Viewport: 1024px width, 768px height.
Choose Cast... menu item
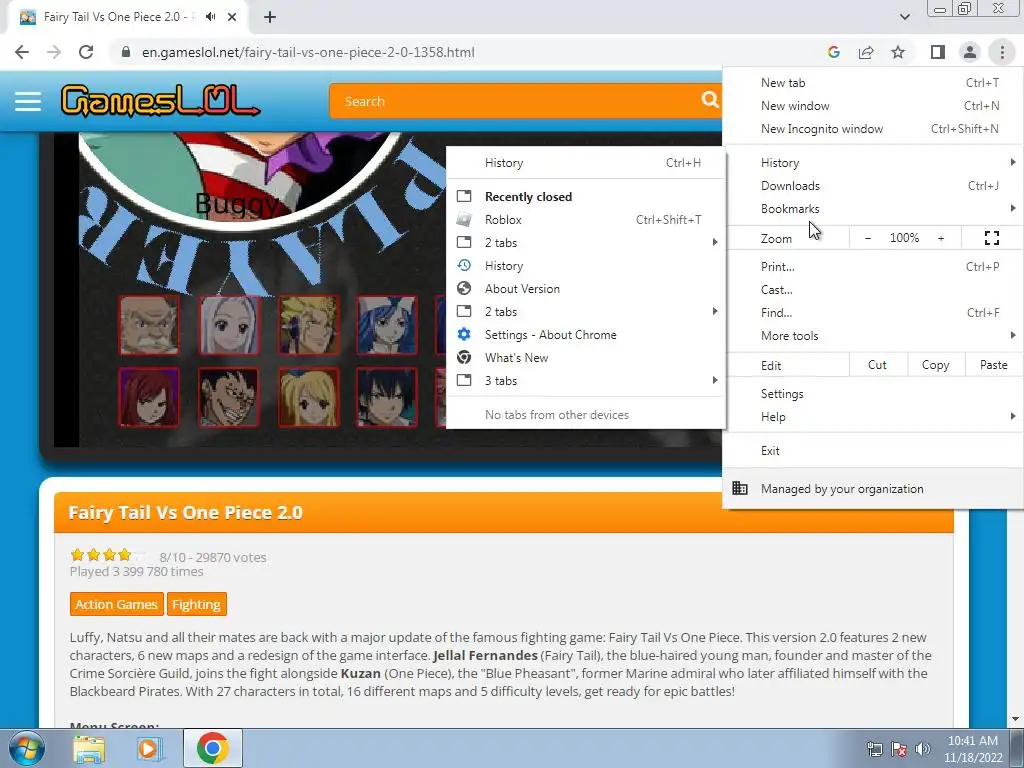click(x=873, y=289)
